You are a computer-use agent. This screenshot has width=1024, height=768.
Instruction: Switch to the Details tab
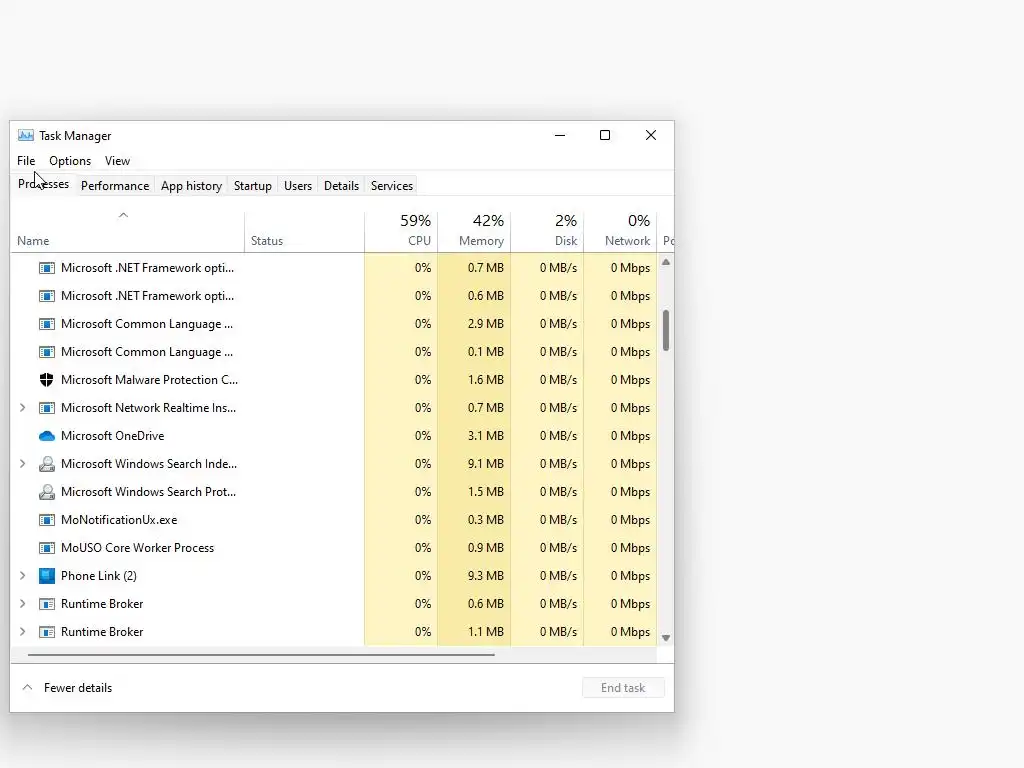(x=342, y=185)
